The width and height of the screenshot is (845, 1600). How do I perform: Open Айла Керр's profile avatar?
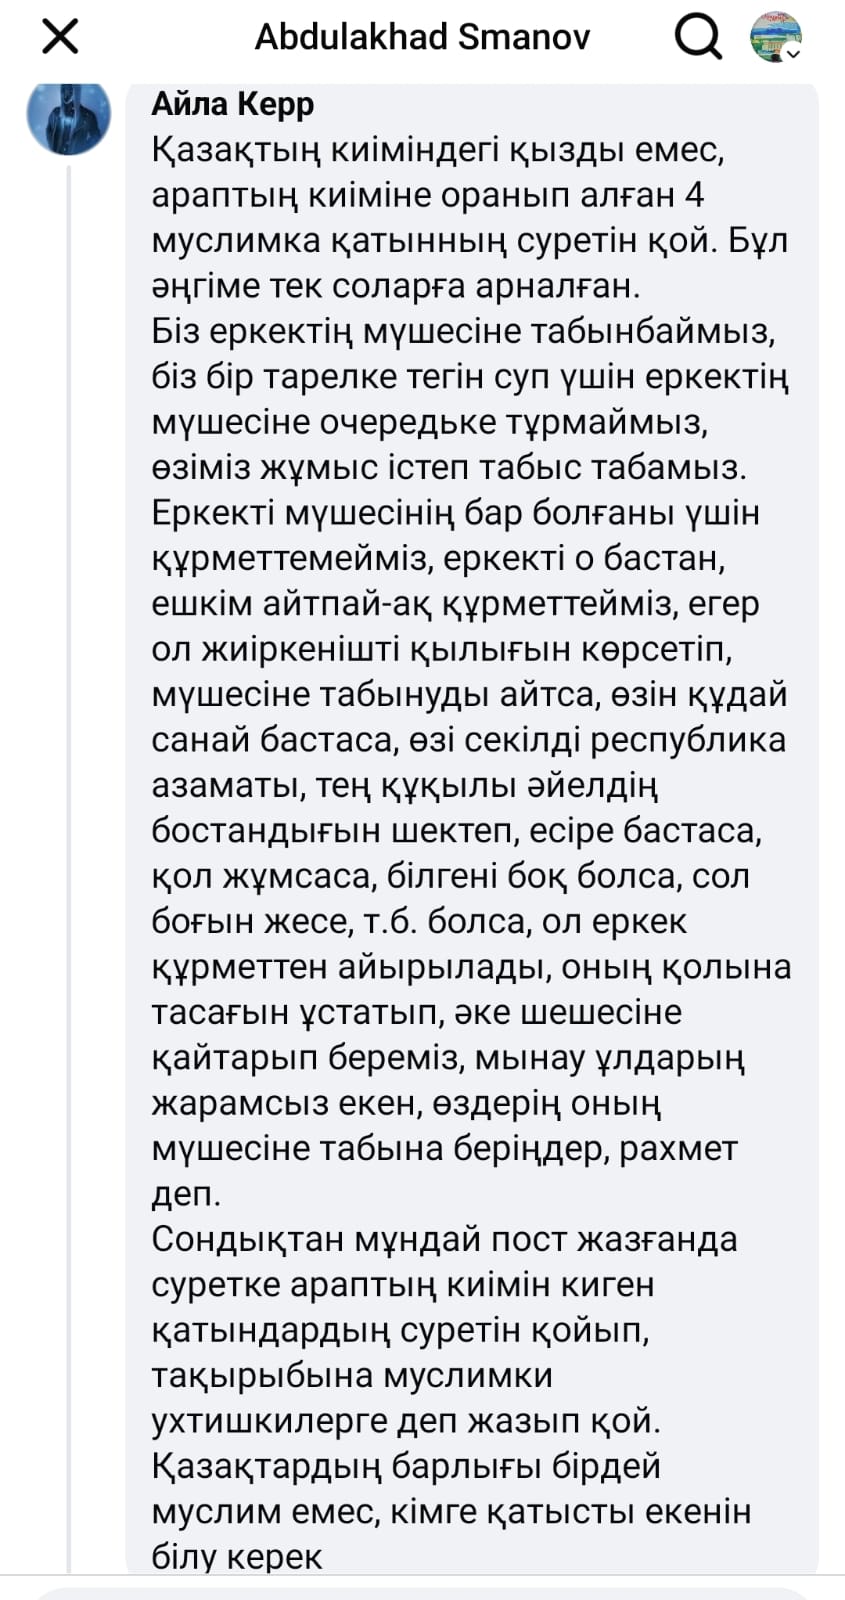[x=68, y=113]
